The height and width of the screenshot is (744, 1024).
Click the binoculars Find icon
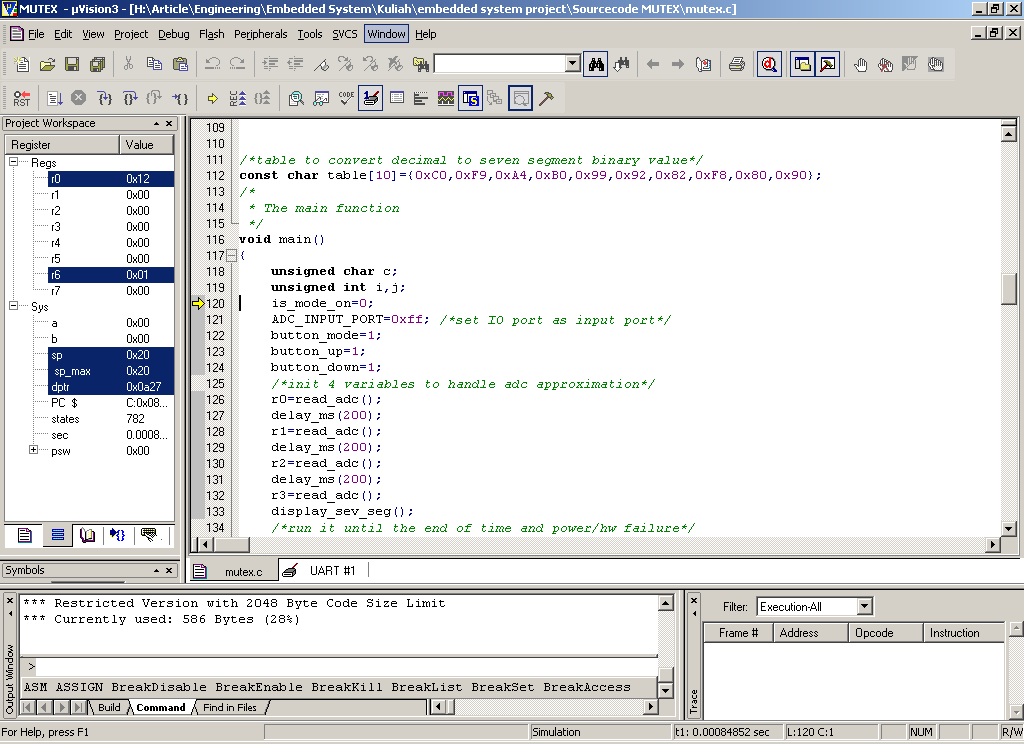point(596,65)
